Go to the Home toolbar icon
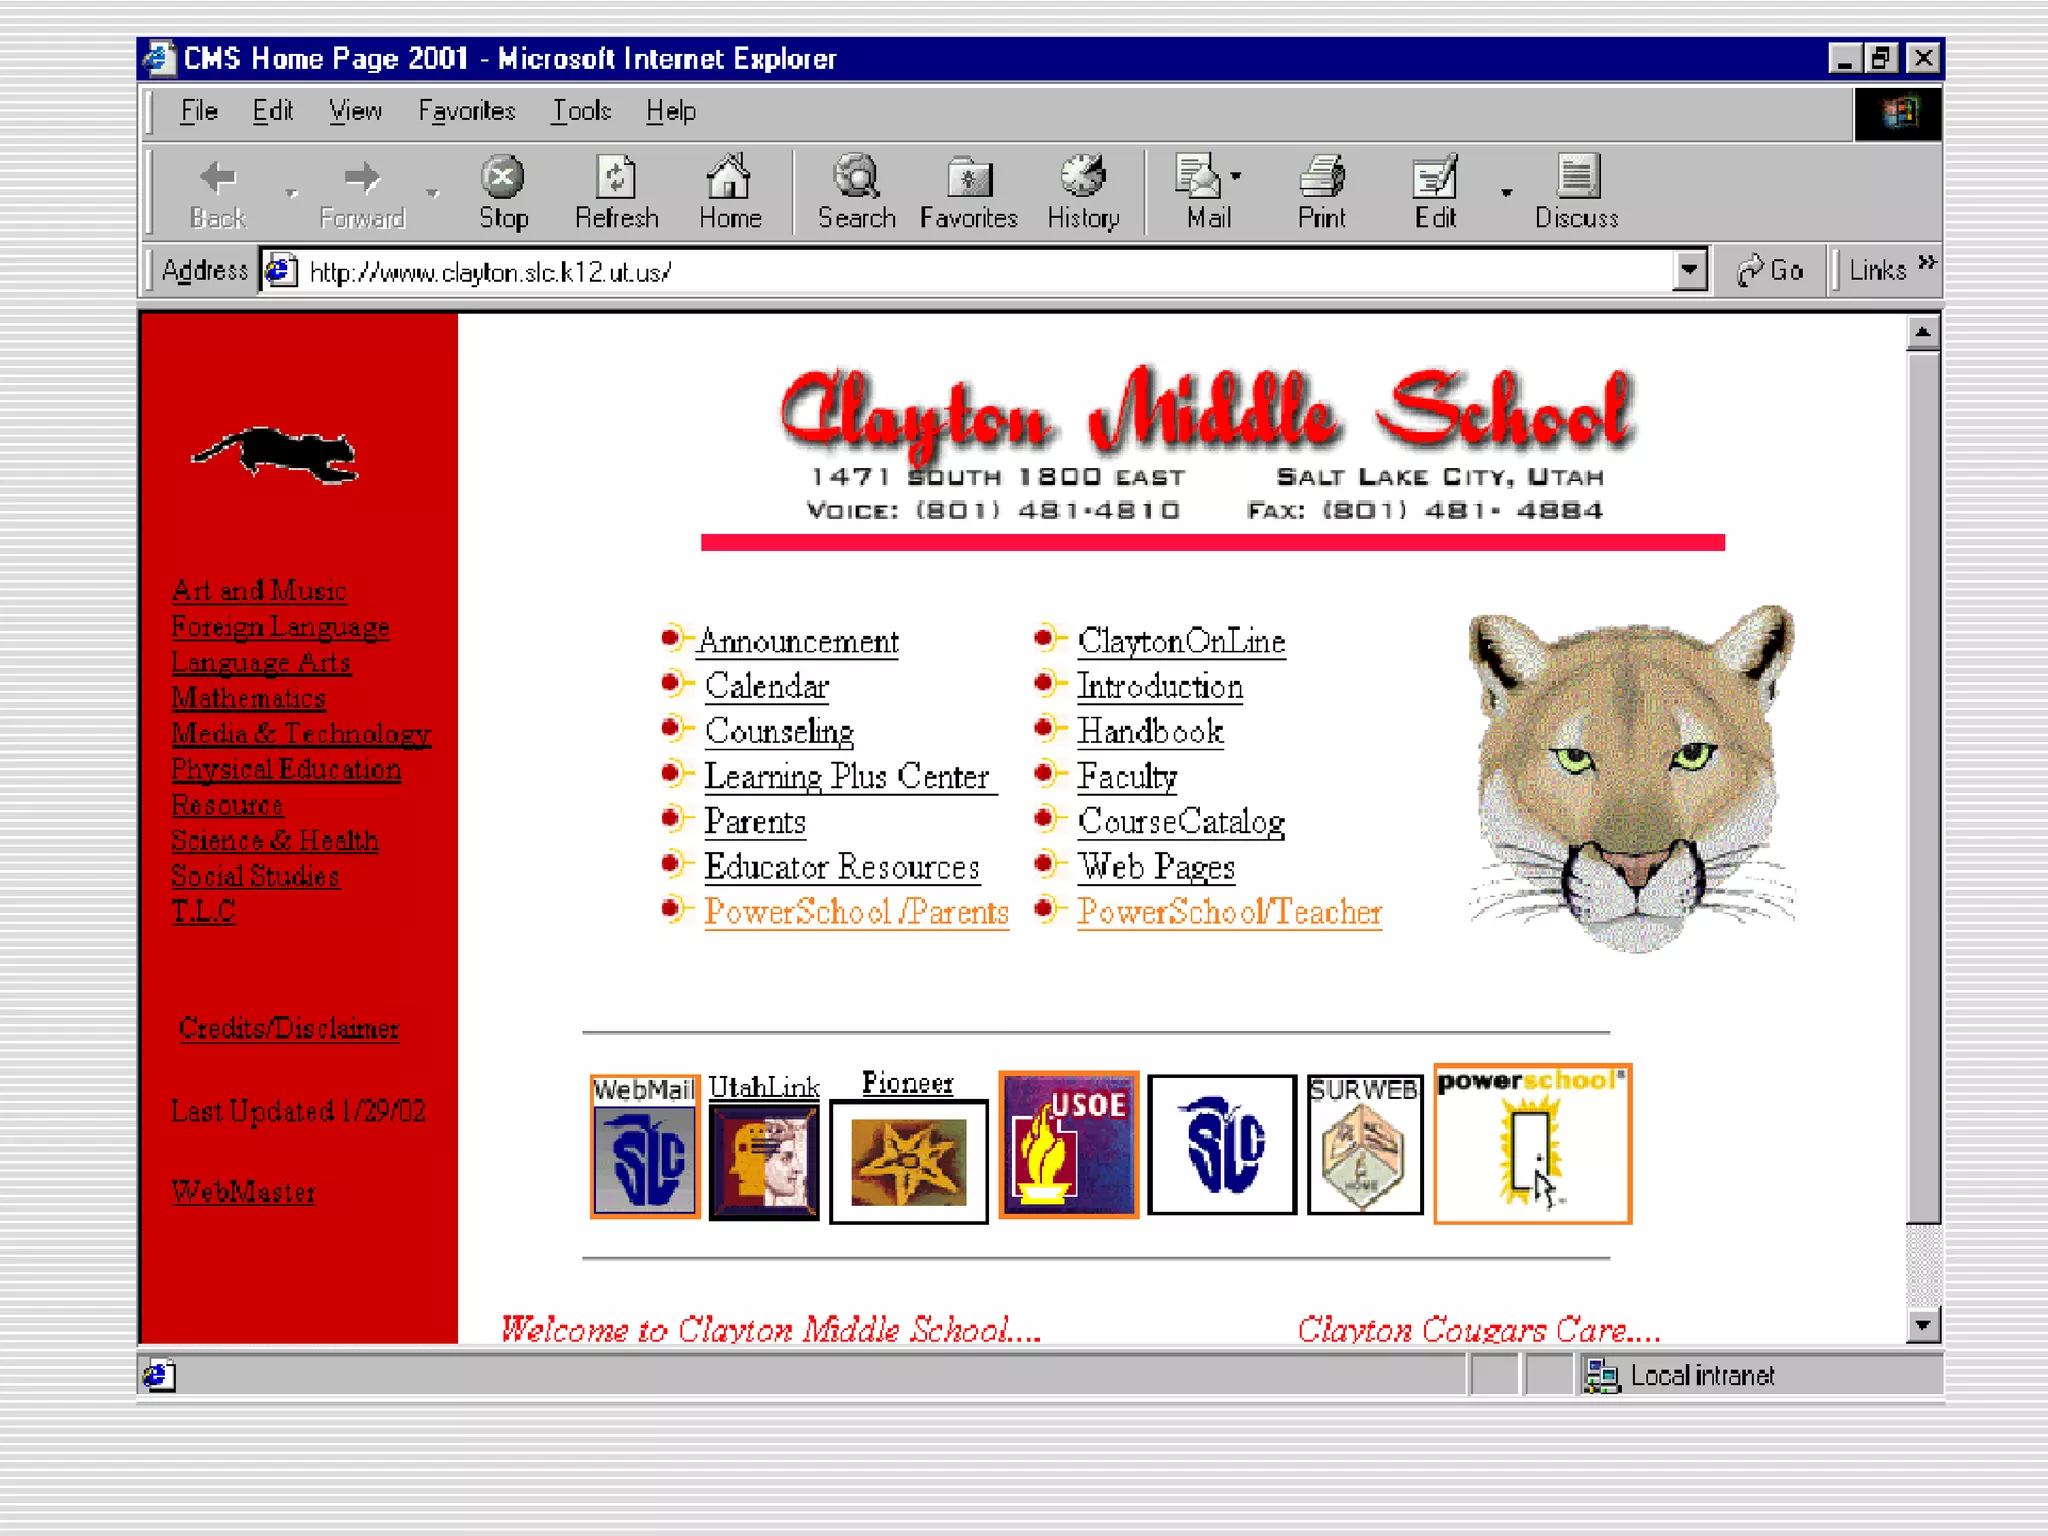The height and width of the screenshot is (1536, 2048). (x=729, y=178)
